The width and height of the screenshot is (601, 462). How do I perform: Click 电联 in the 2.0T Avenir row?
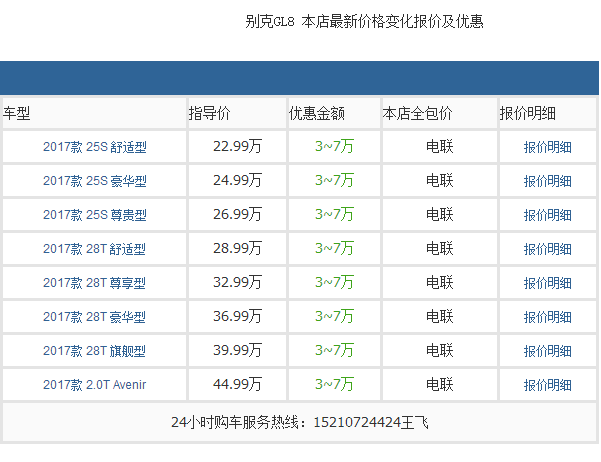click(440, 384)
